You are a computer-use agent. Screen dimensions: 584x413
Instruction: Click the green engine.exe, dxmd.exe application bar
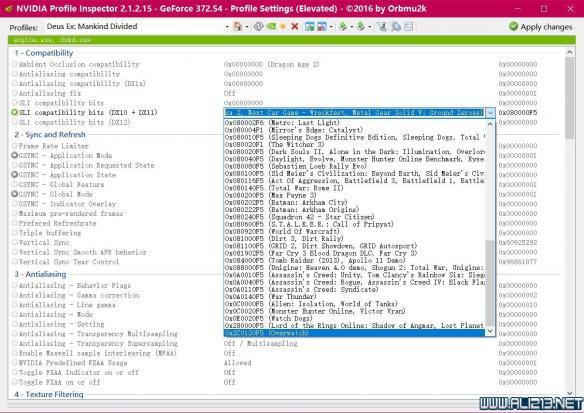click(x=292, y=40)
